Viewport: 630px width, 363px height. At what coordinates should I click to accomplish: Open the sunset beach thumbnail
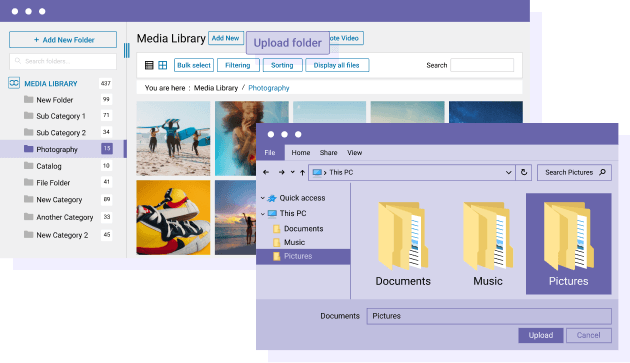pos(235,217)
